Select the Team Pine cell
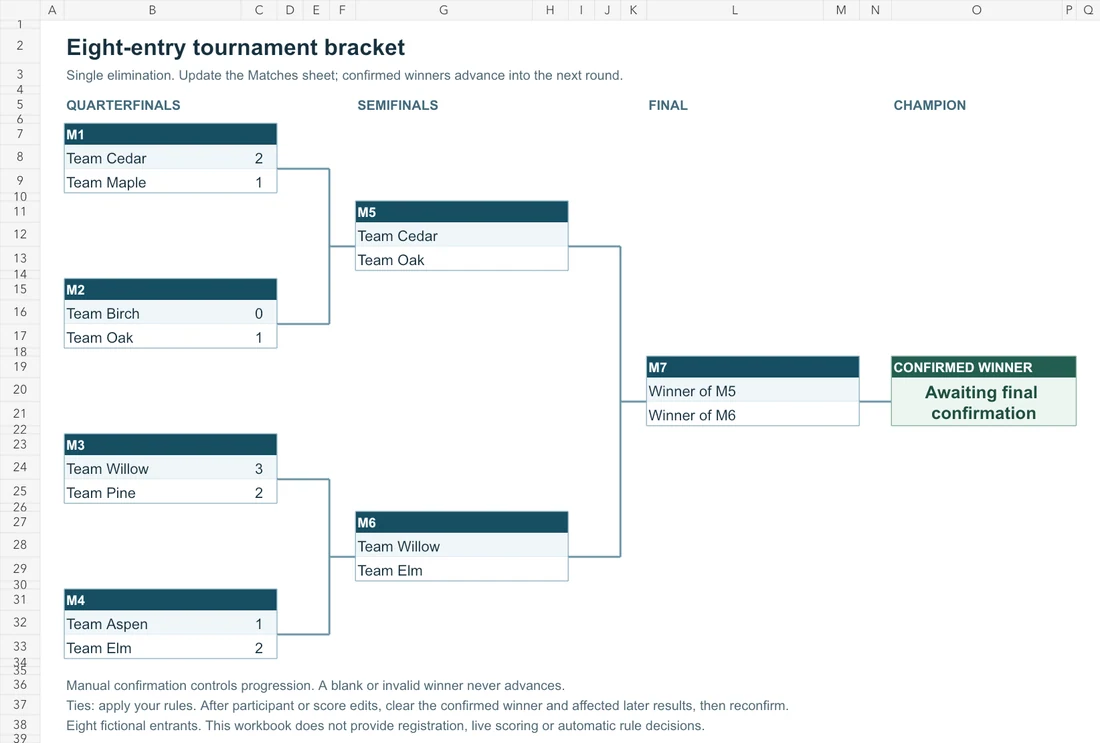 click(x=153, y=493)
